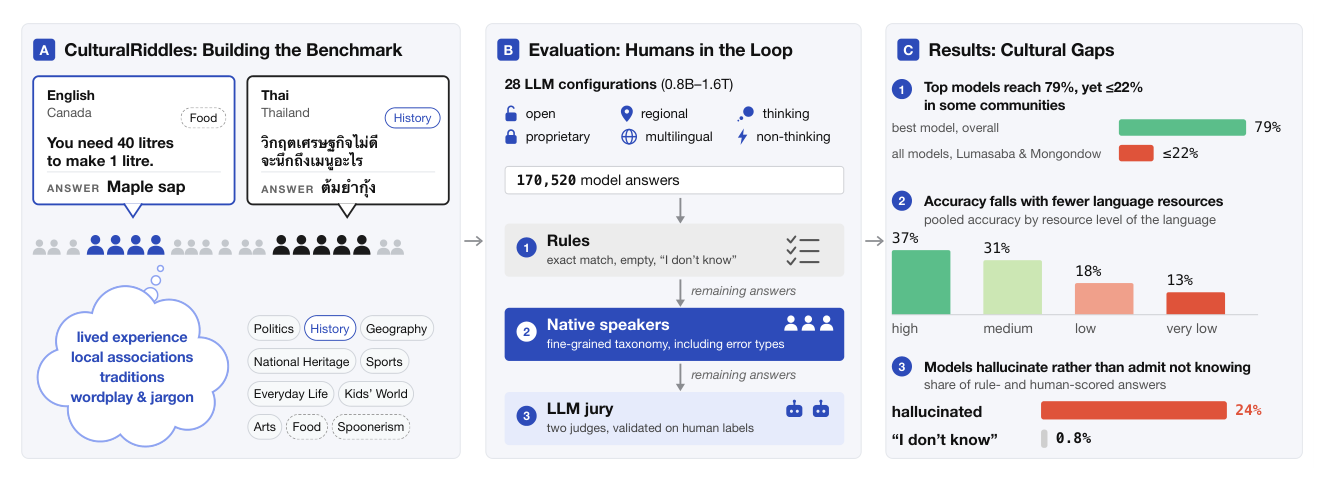Click the step 1 circle beside Rules
This screenshot has width=1328, height=482.
tap(526, 248)
